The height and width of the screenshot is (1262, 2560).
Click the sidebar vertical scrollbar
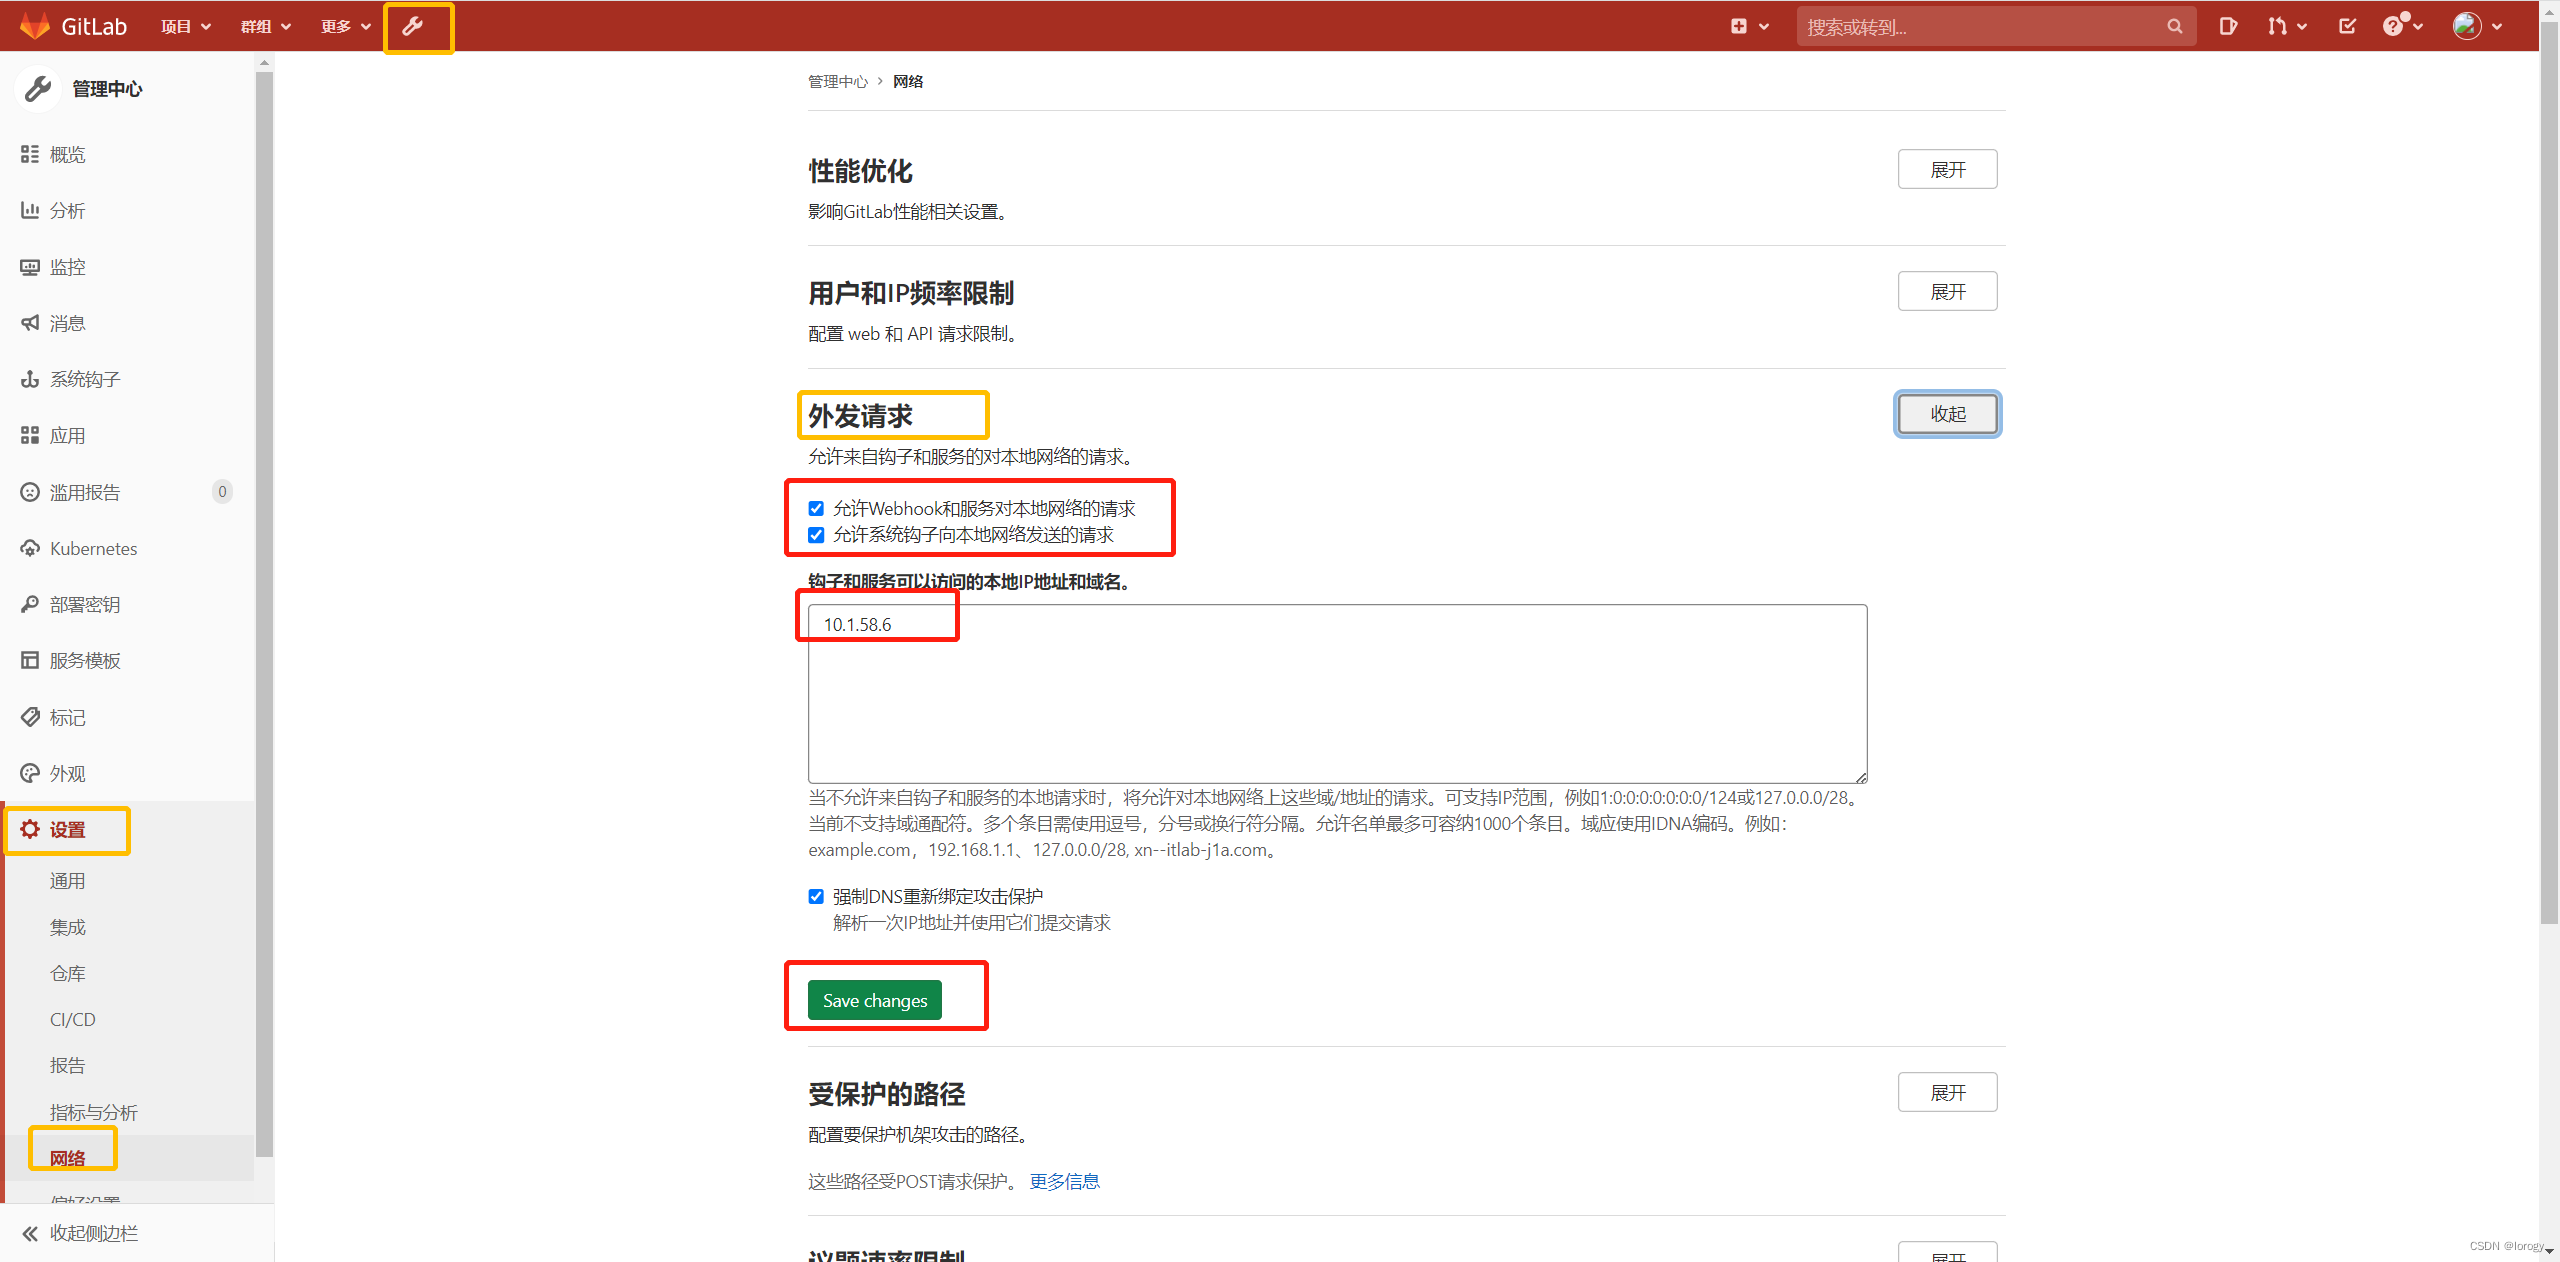pos(264,600)
